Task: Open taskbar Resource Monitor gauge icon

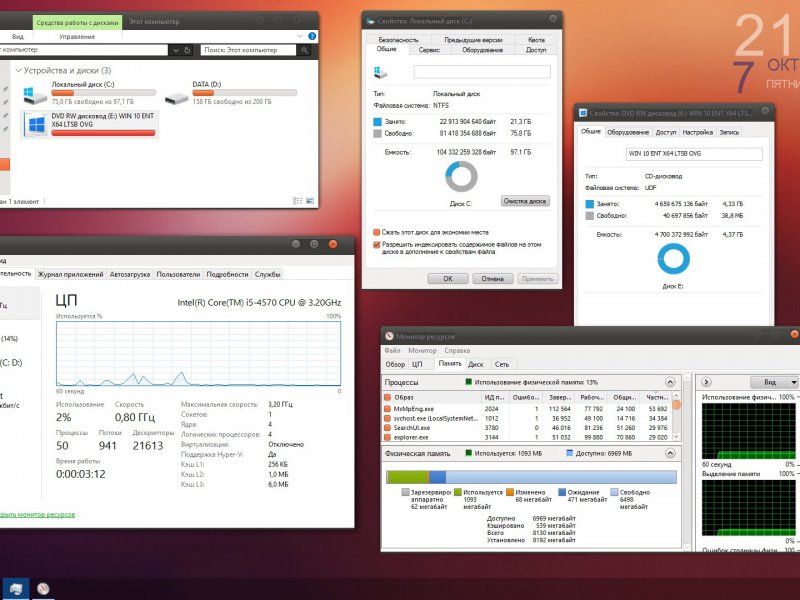Action: (x=43, y=589)
